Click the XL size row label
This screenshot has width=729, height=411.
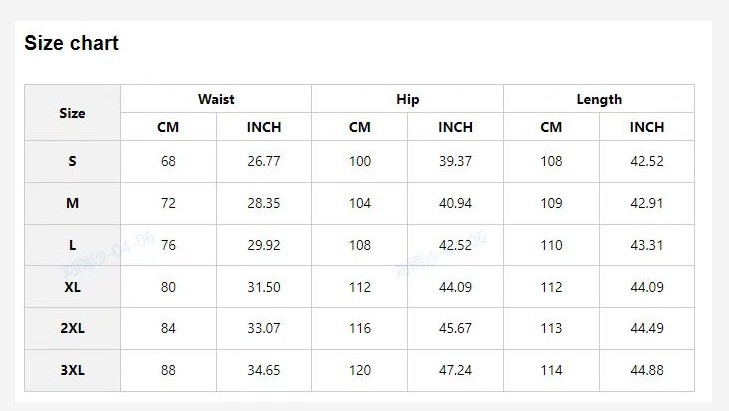click(x=72, y=287)
